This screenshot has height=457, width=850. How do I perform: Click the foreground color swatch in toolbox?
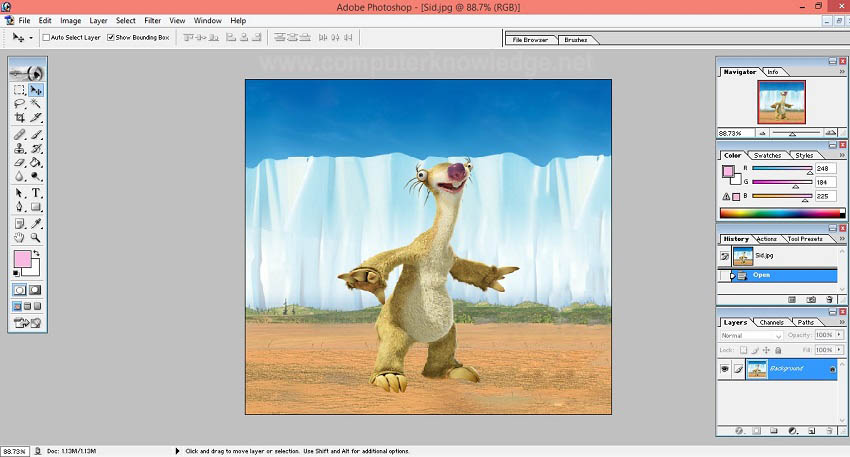[x=23, y=259]
